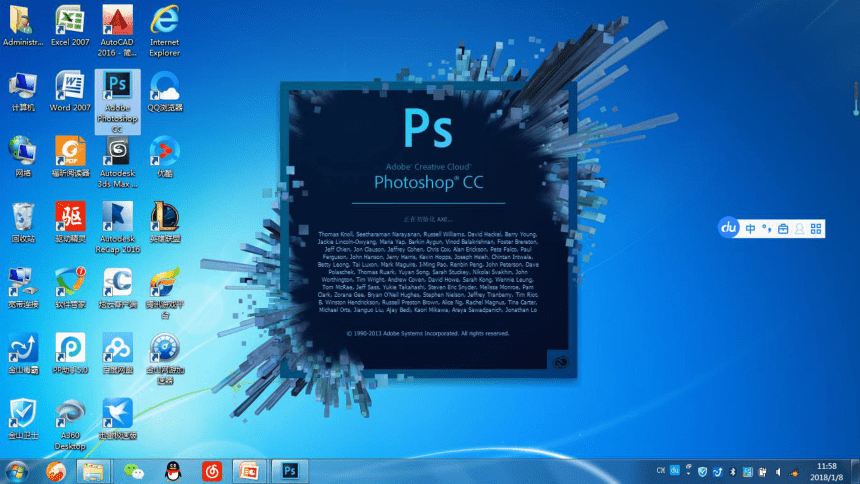Open the Baidu IME toolbox icon

[x=783, y=229]
